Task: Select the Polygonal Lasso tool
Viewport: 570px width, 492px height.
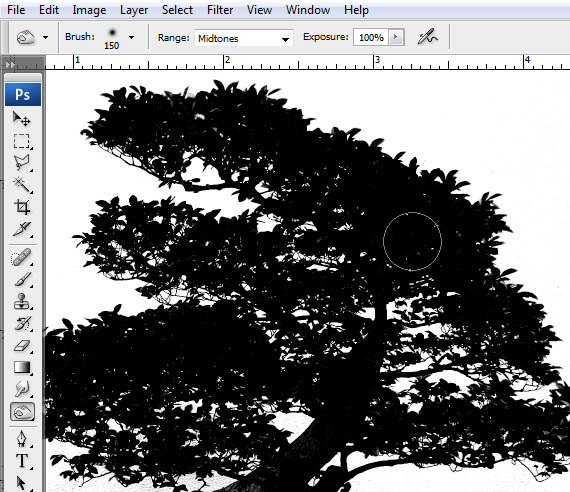Action: pyautogui.click(x=22, y=163)
